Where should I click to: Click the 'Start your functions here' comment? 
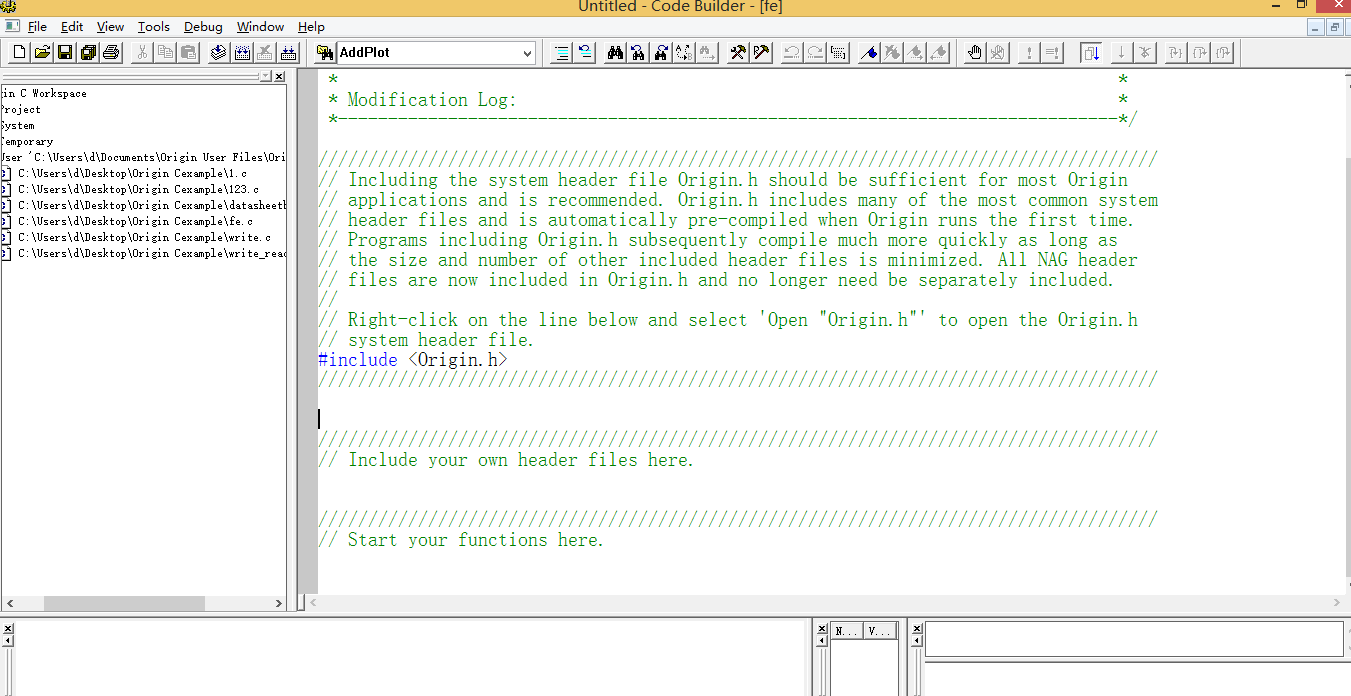[461, 539]
